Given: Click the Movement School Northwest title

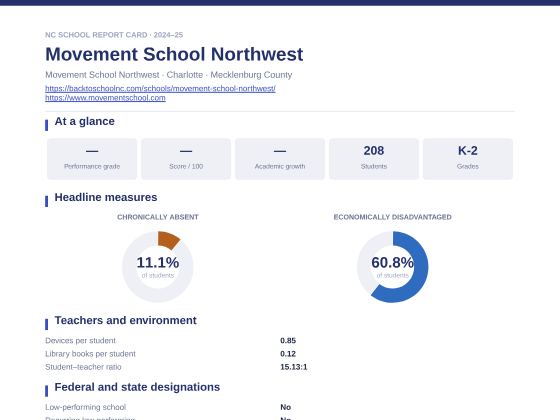Looking at the screenshot, I should click(x=174, y=54).
